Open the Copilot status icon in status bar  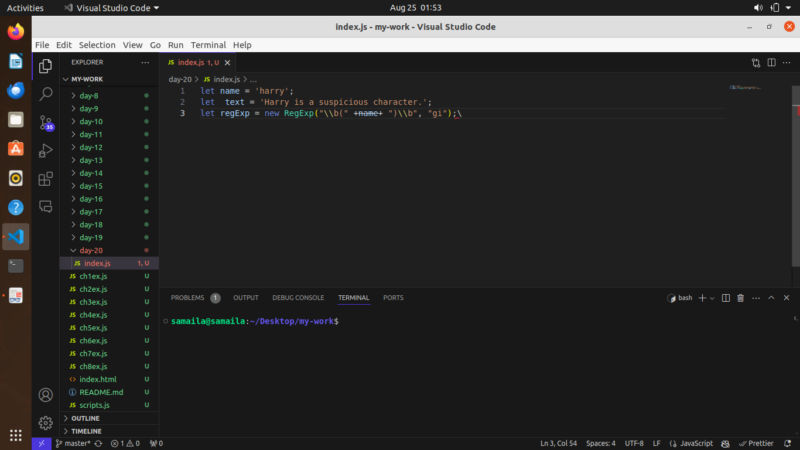(725, 443)
